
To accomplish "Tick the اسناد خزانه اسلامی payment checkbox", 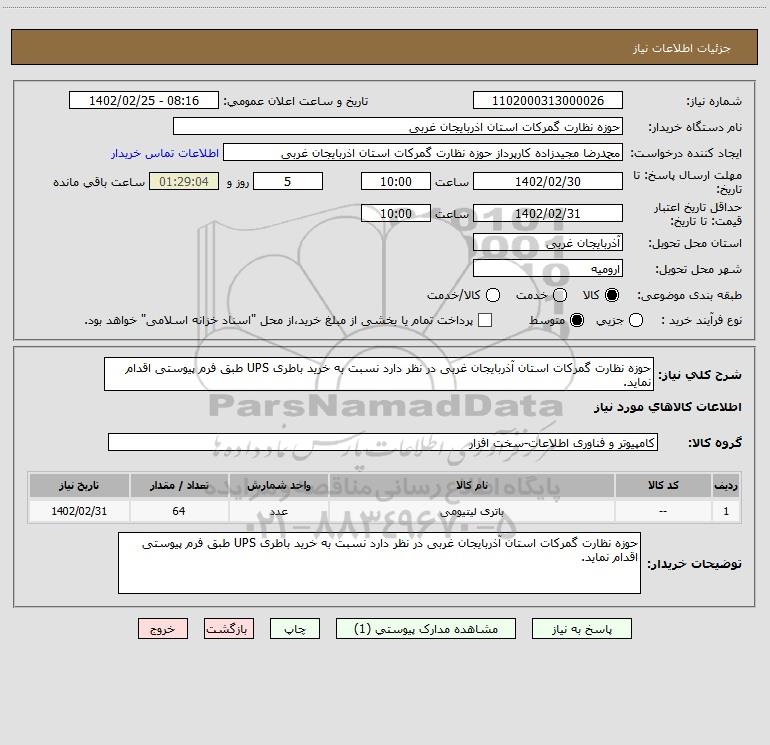I will click(x=485, y=320).
